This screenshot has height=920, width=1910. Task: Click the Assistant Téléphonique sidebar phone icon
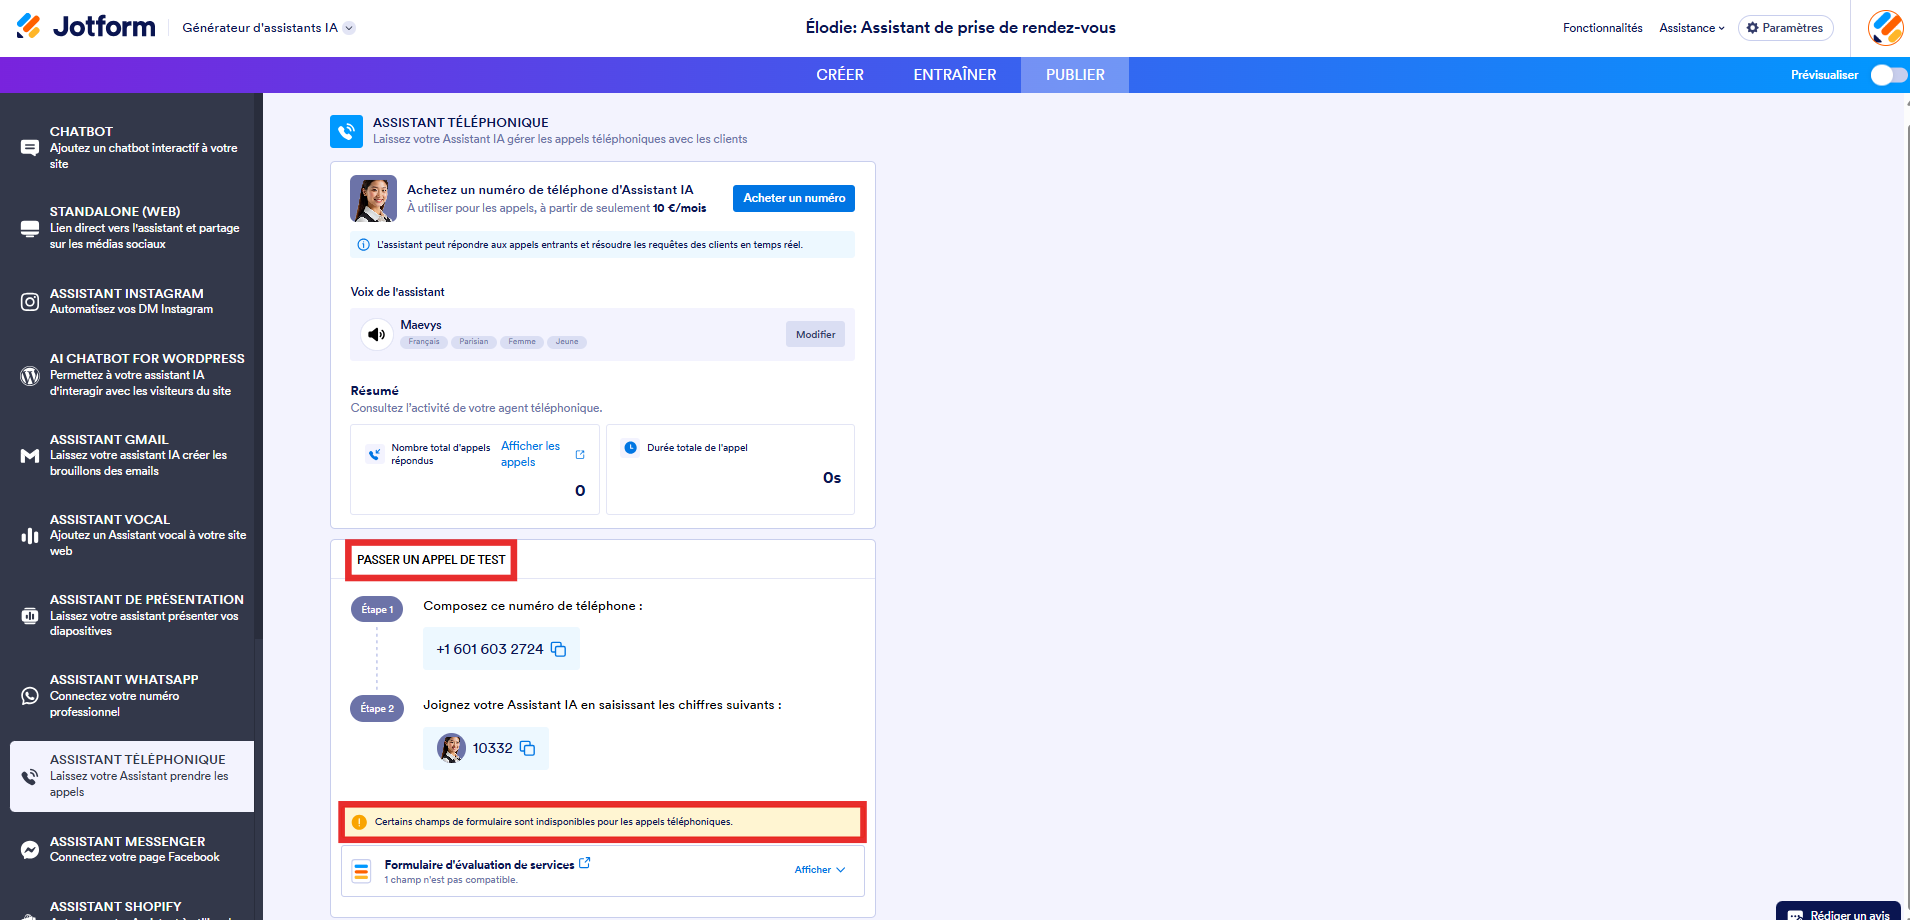coord(30,777)
